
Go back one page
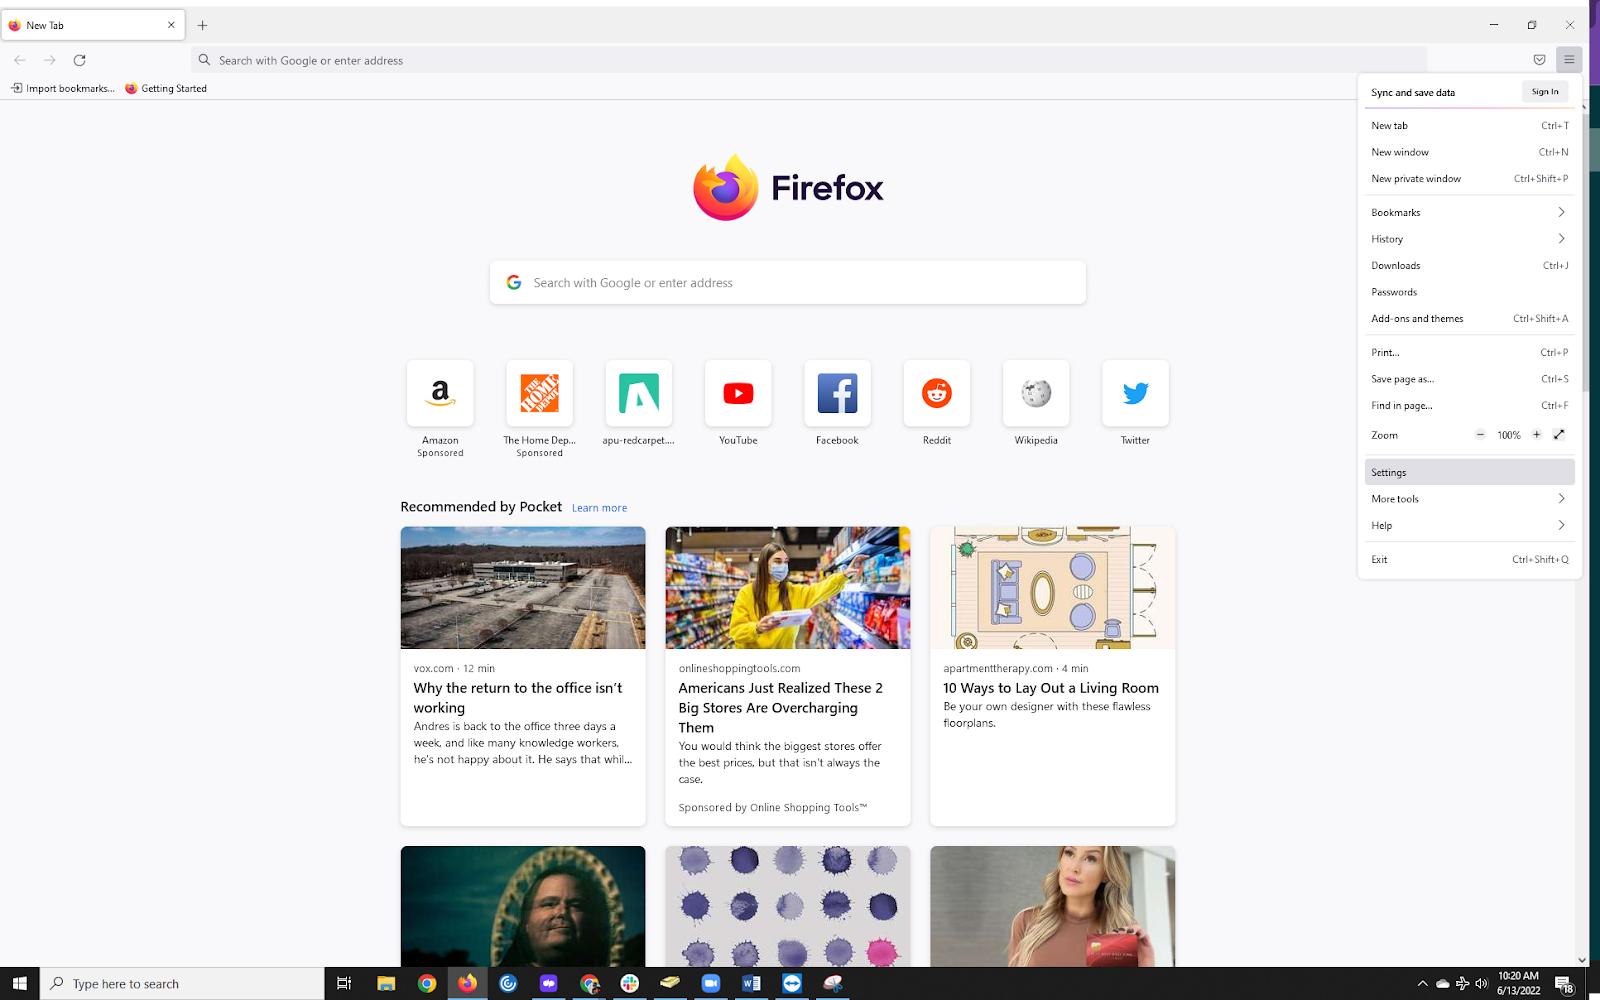pyautogui.click(x=20, y=60)
